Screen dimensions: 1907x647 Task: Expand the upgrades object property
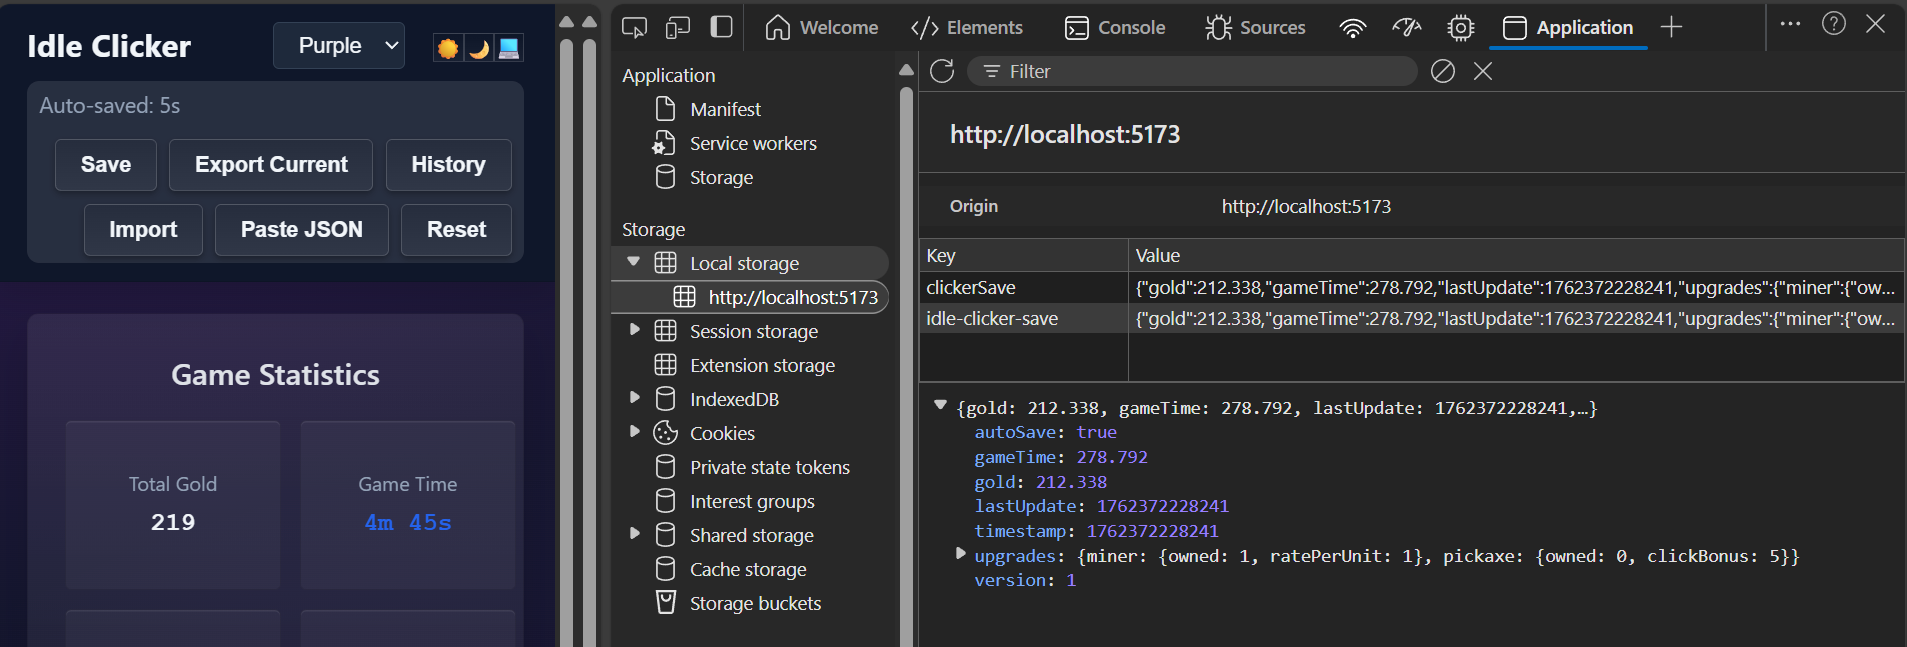[x=961, y=553]
